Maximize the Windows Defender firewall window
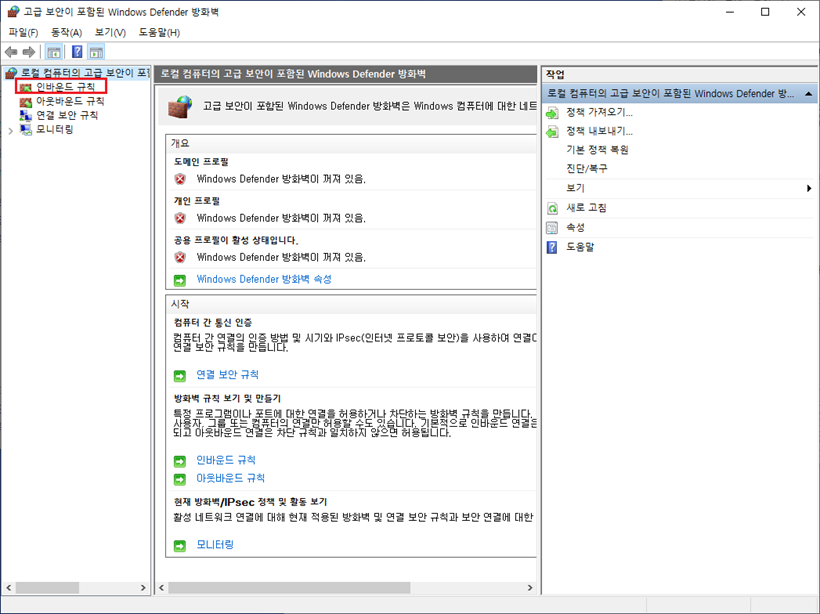Image resolution: width=820 pixels, height=614 pixels. point(765,12)
